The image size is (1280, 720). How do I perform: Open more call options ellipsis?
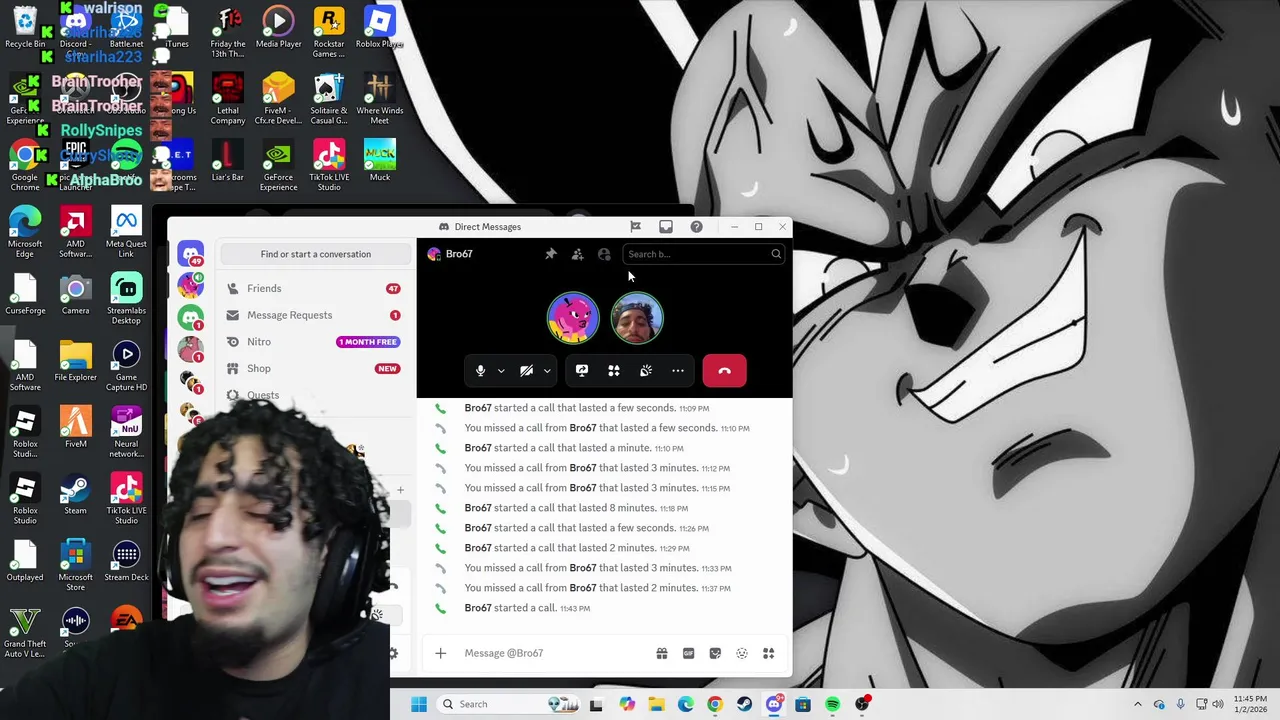point(678,371)
